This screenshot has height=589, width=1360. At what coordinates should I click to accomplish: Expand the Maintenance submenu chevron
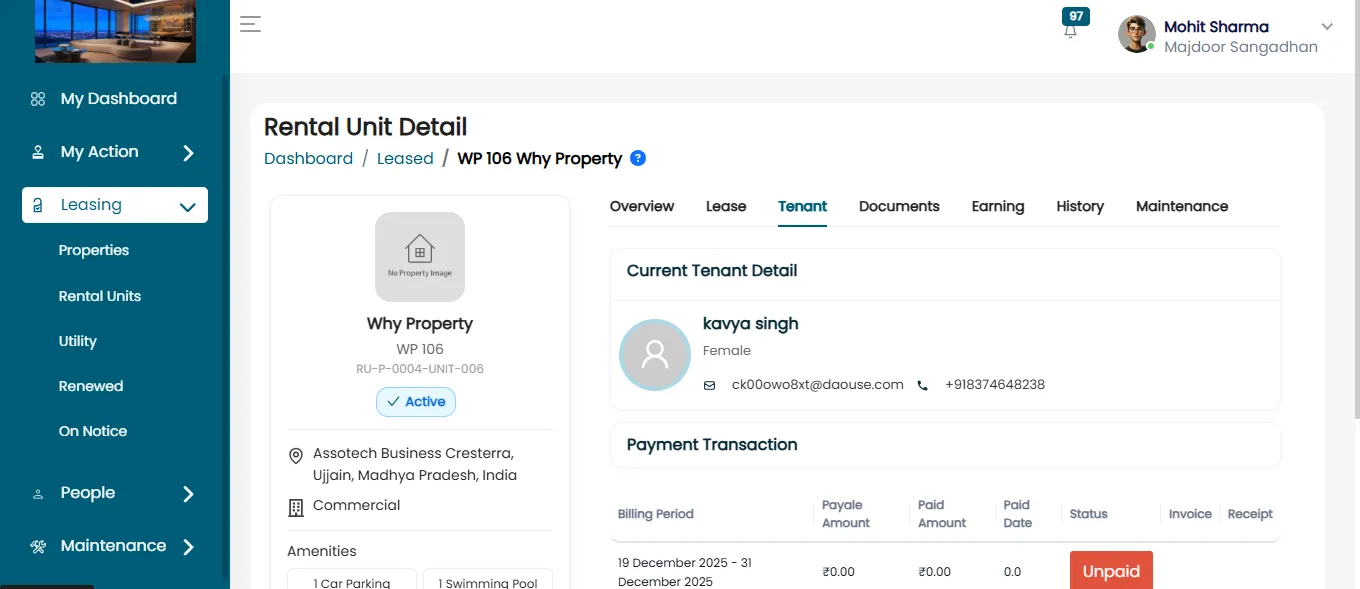point(188,547)
